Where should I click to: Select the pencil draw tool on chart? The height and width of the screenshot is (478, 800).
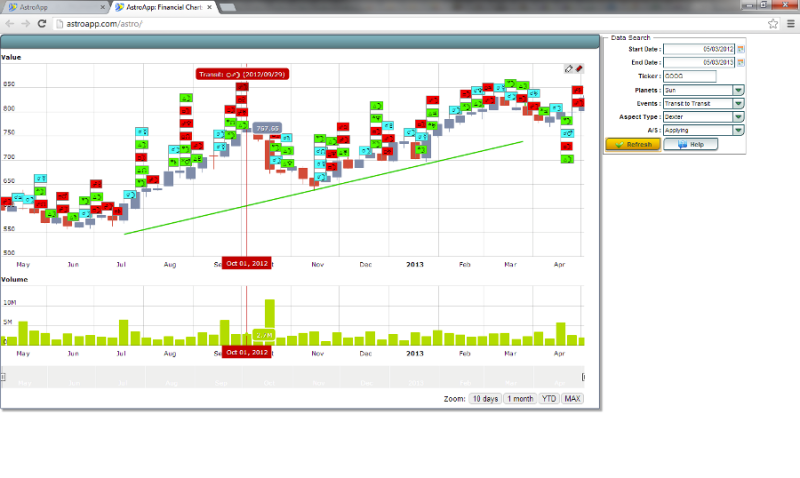tap(569, 69)
